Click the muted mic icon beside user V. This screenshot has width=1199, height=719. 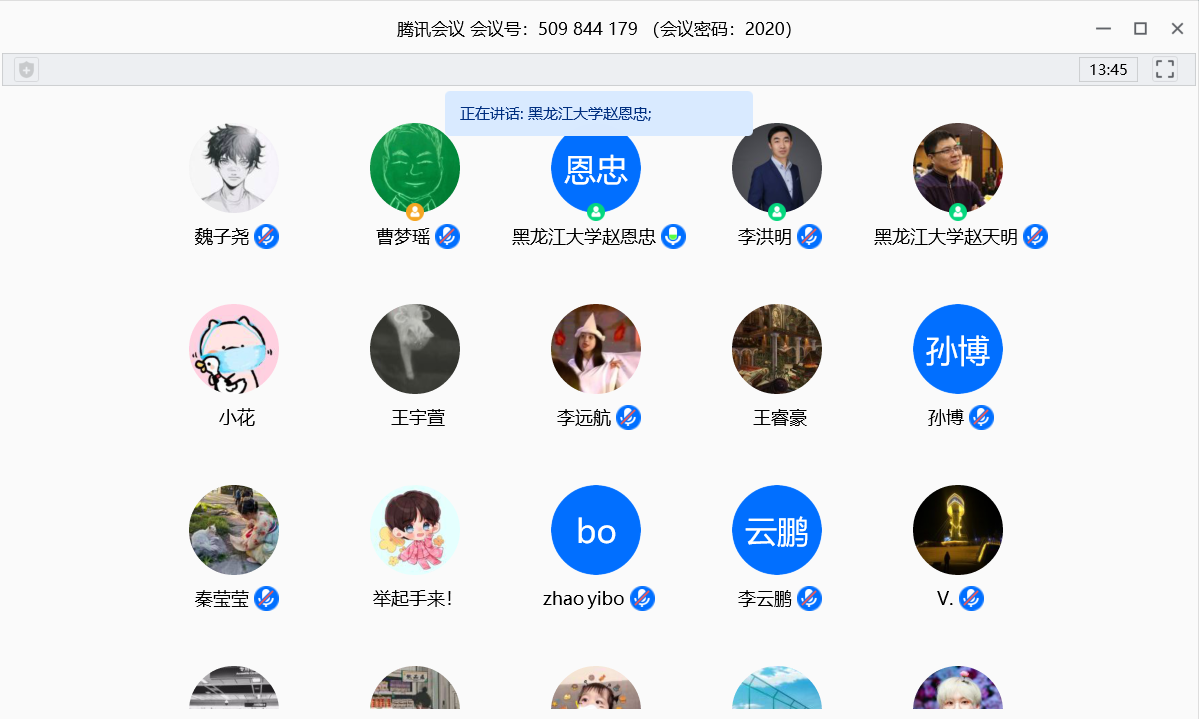(971, 599)
